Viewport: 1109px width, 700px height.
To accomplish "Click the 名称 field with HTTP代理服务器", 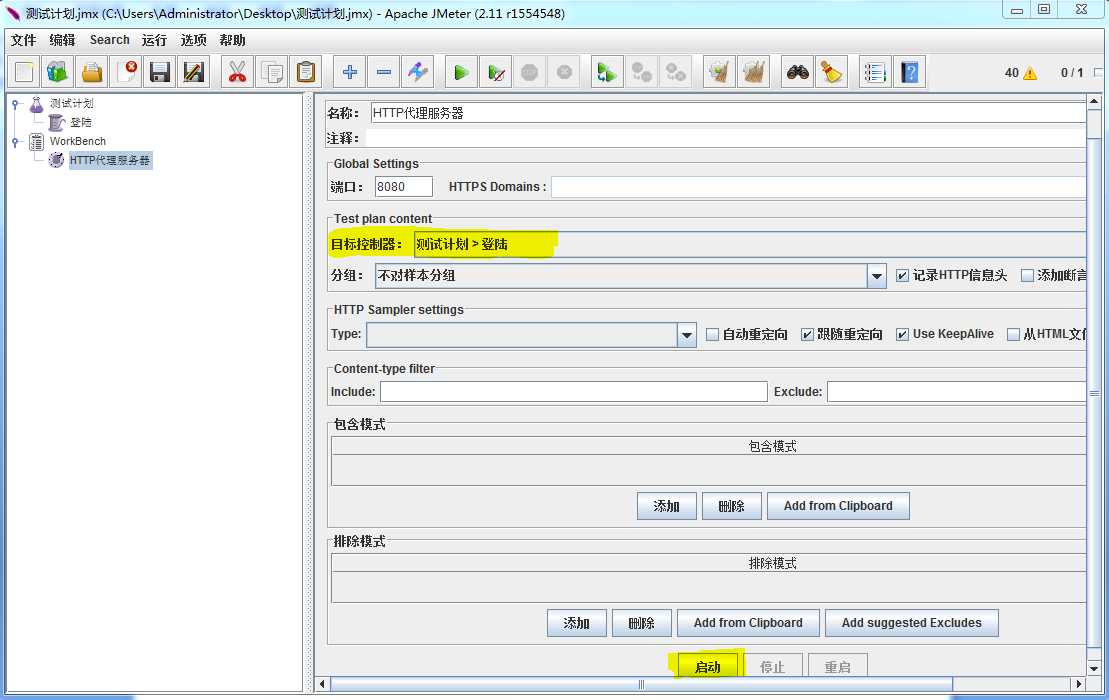I will click(728, 113).
